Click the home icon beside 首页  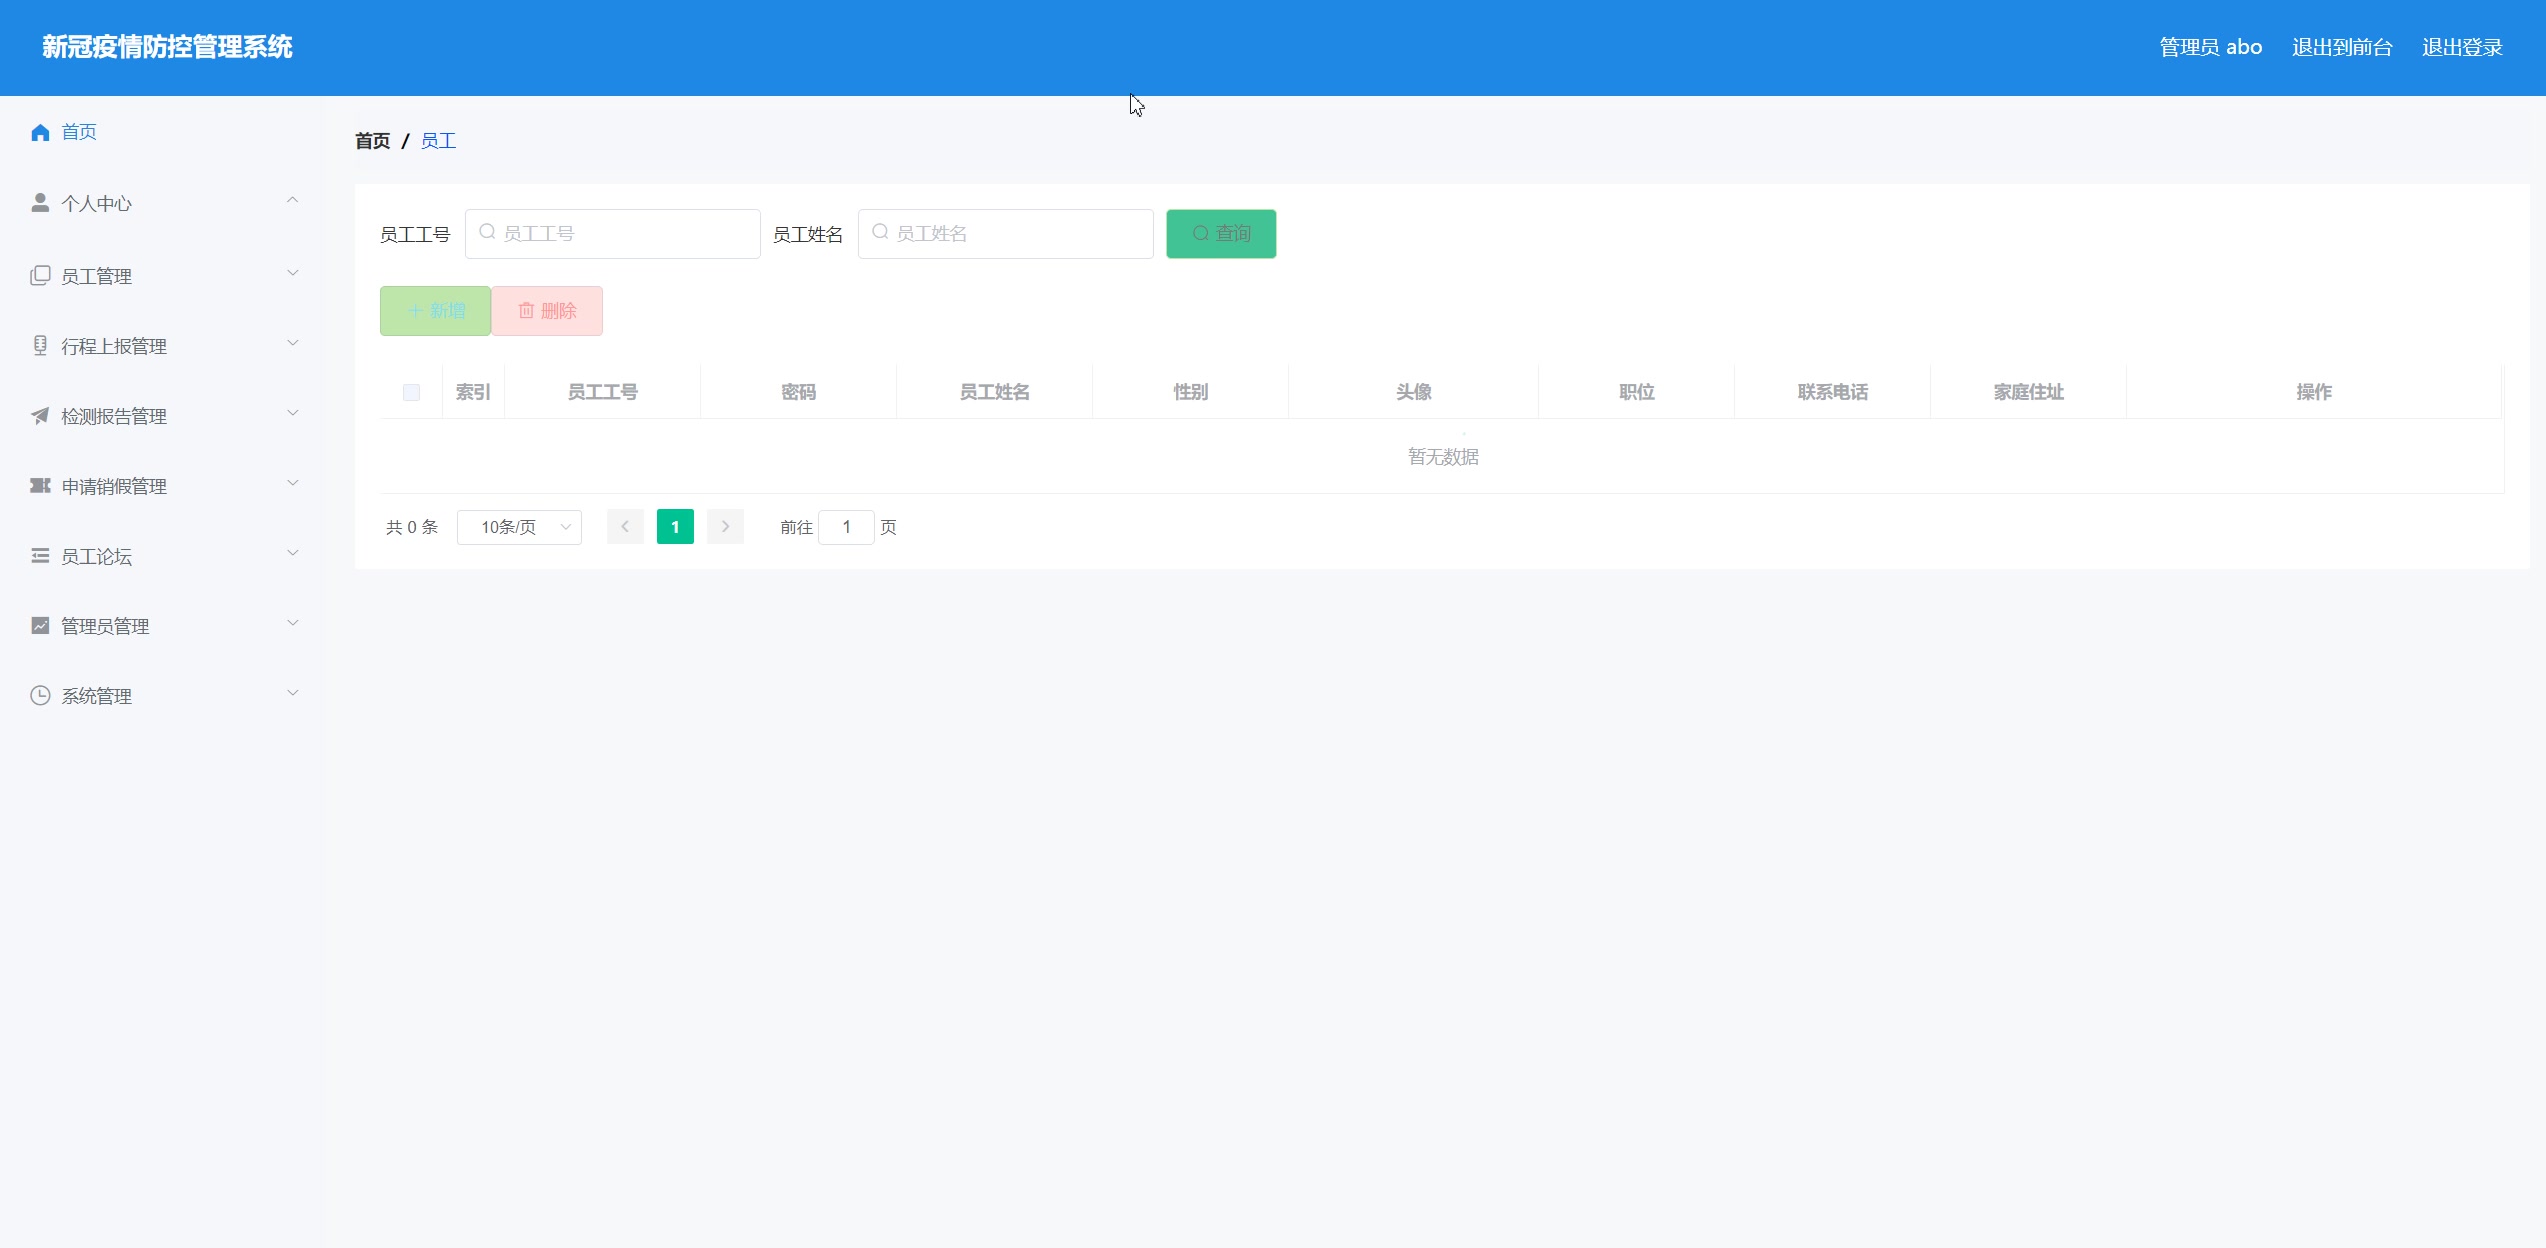click(40, 132)
